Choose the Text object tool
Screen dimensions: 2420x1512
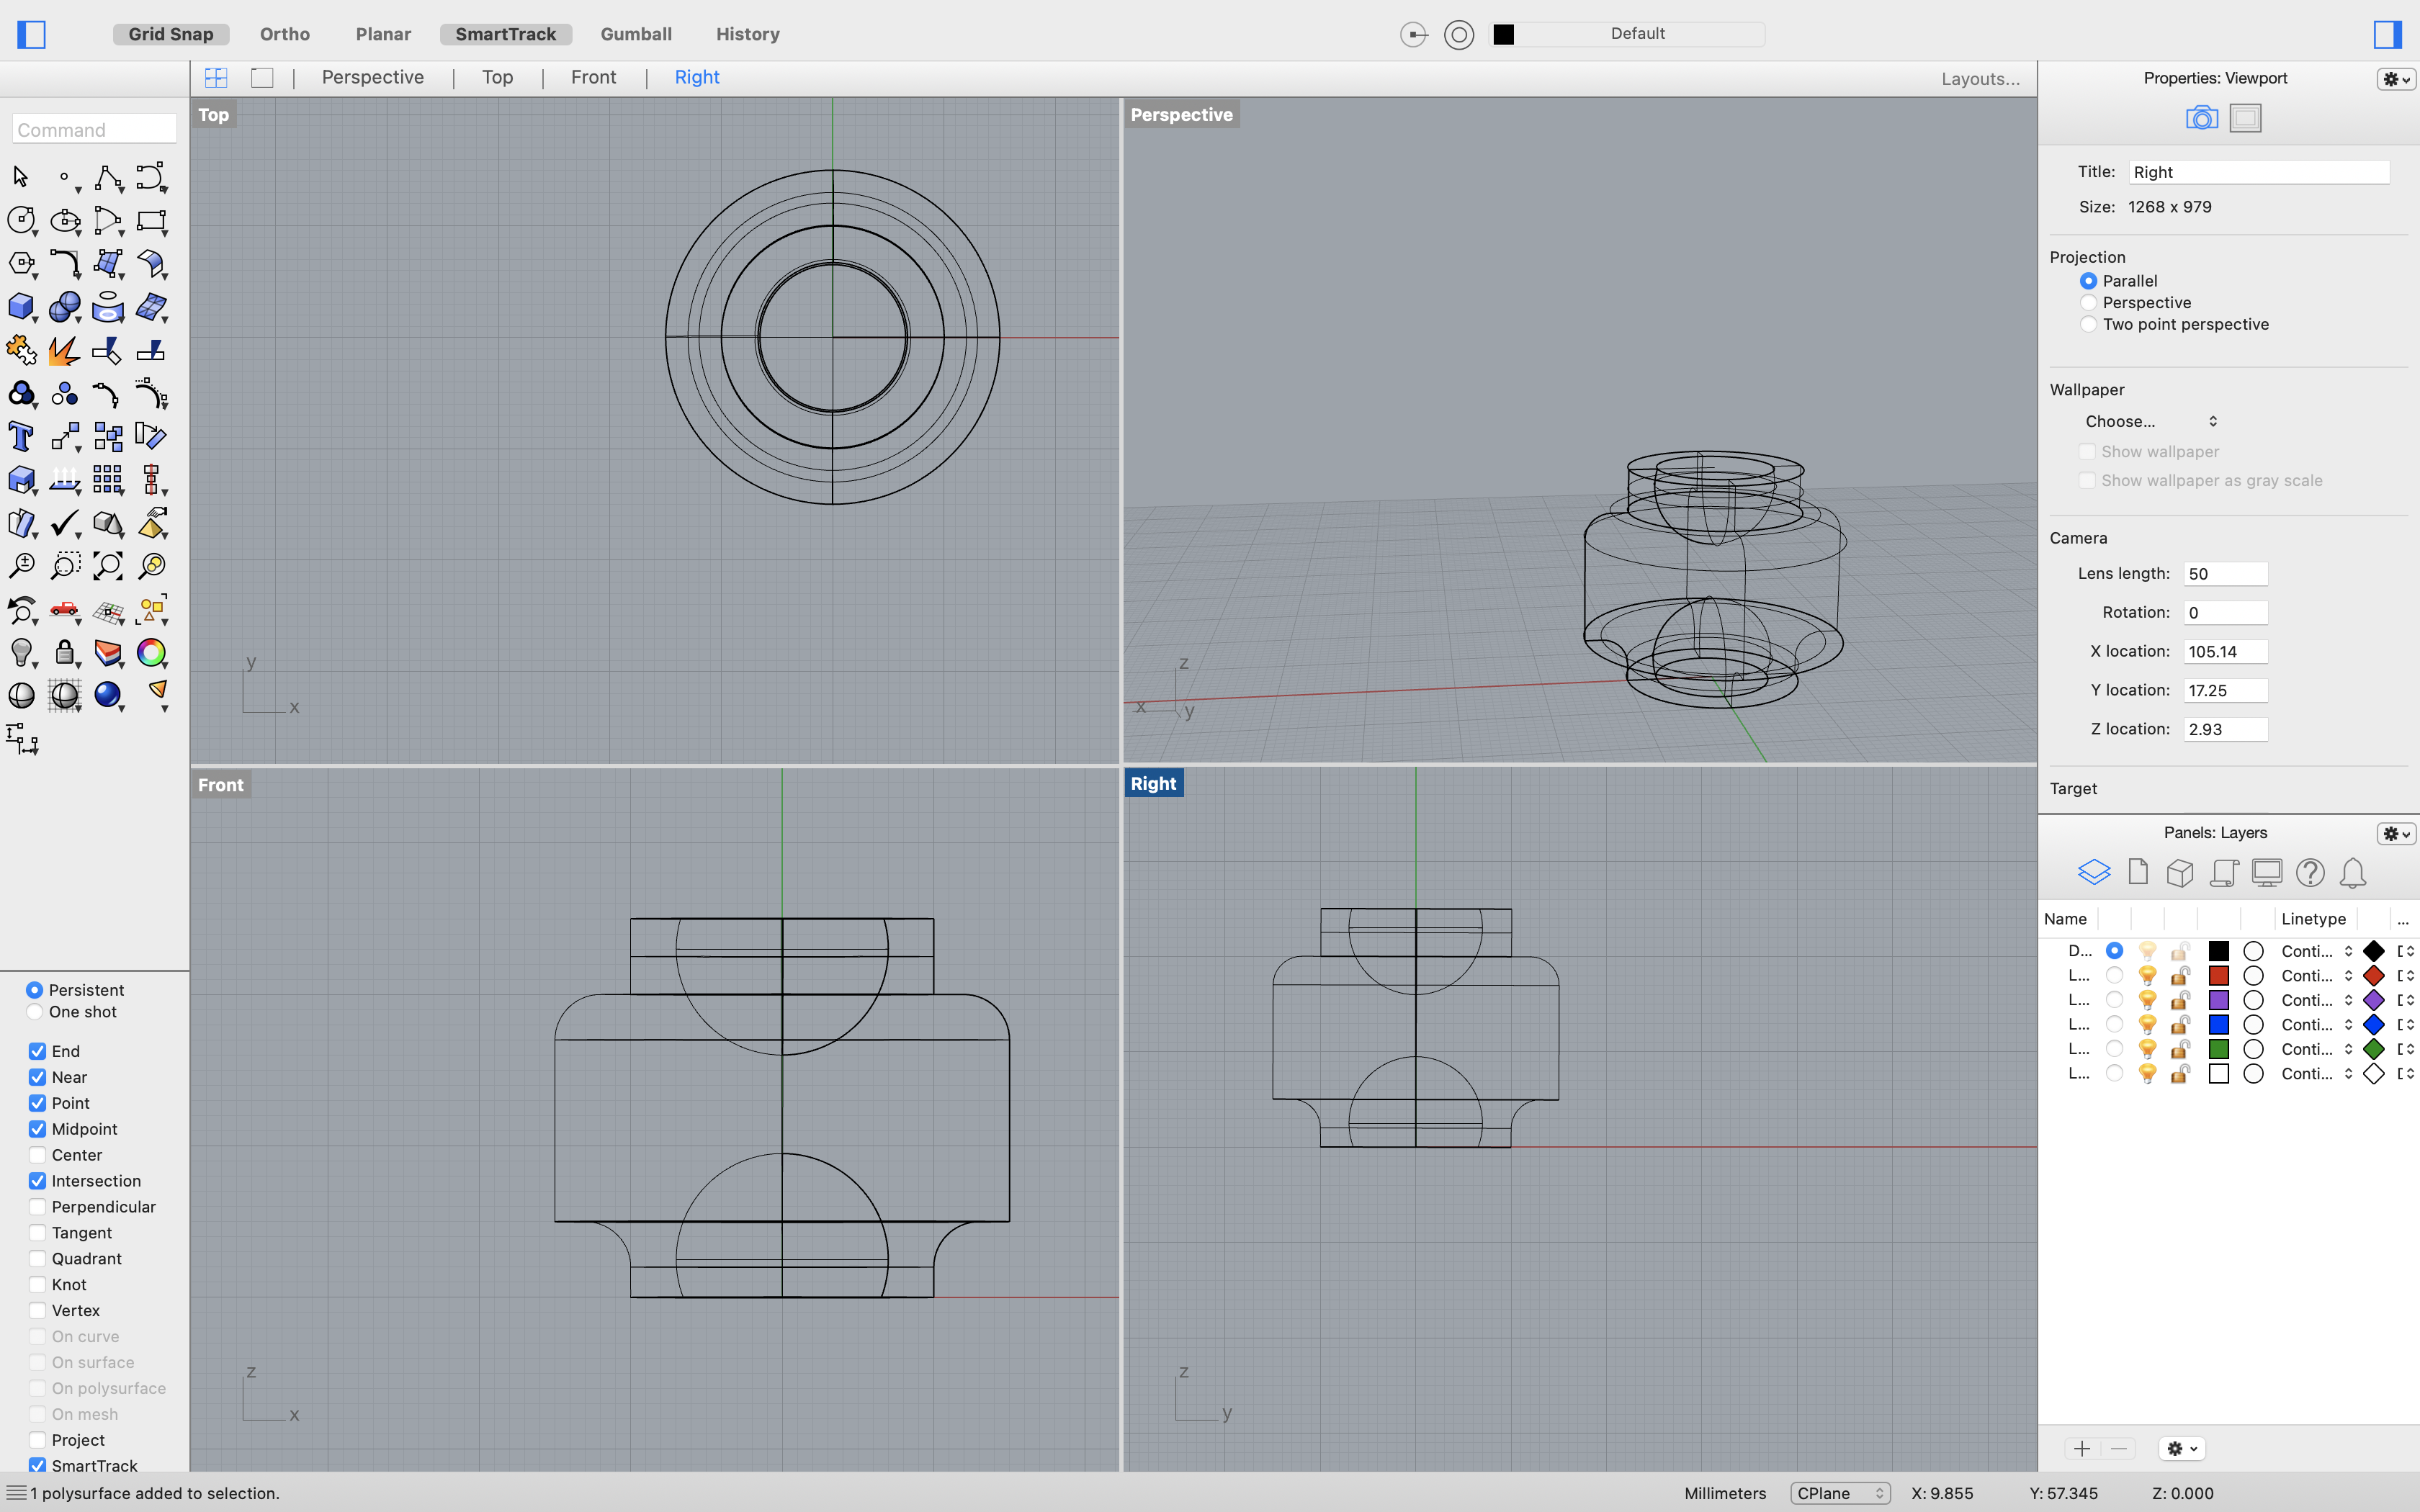[21, 437]
